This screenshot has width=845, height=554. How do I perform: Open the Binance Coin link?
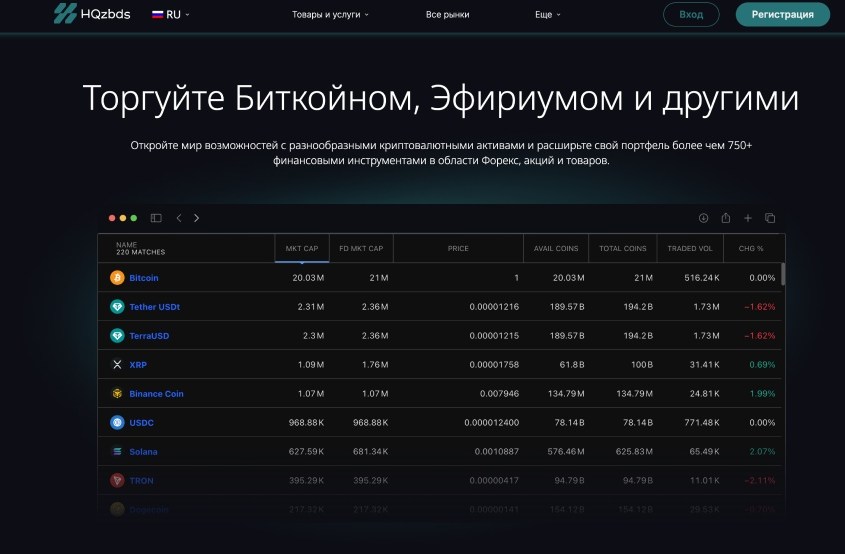[x=156, y=394]
